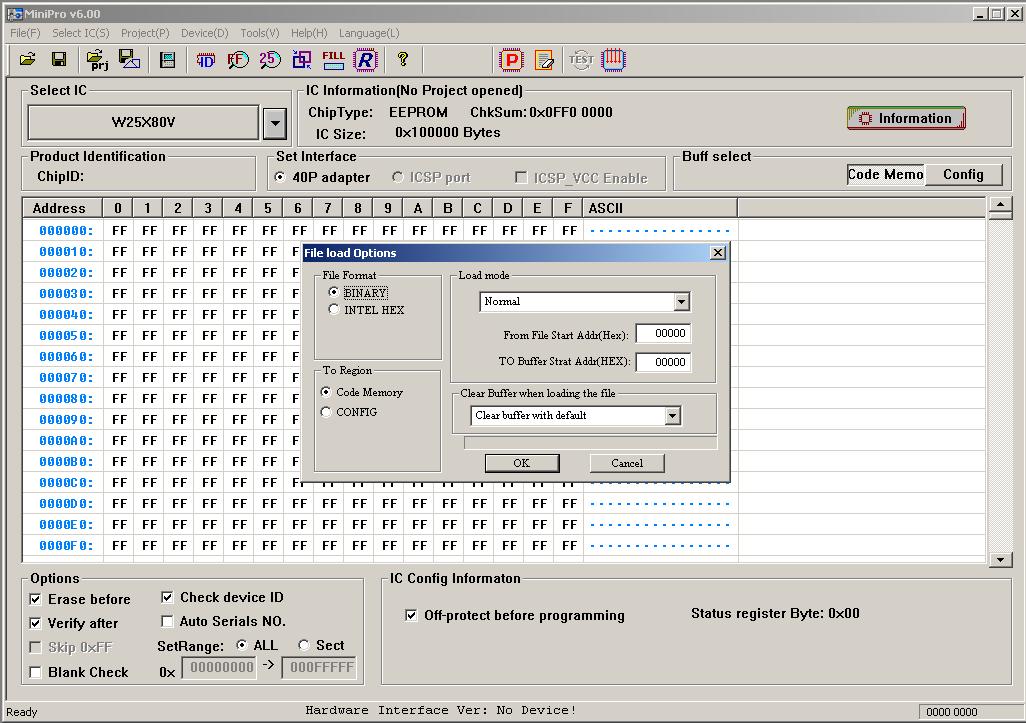Click the red-pins chip toolbar icon
Screen dimensions: 1026x723
point(613,60)
